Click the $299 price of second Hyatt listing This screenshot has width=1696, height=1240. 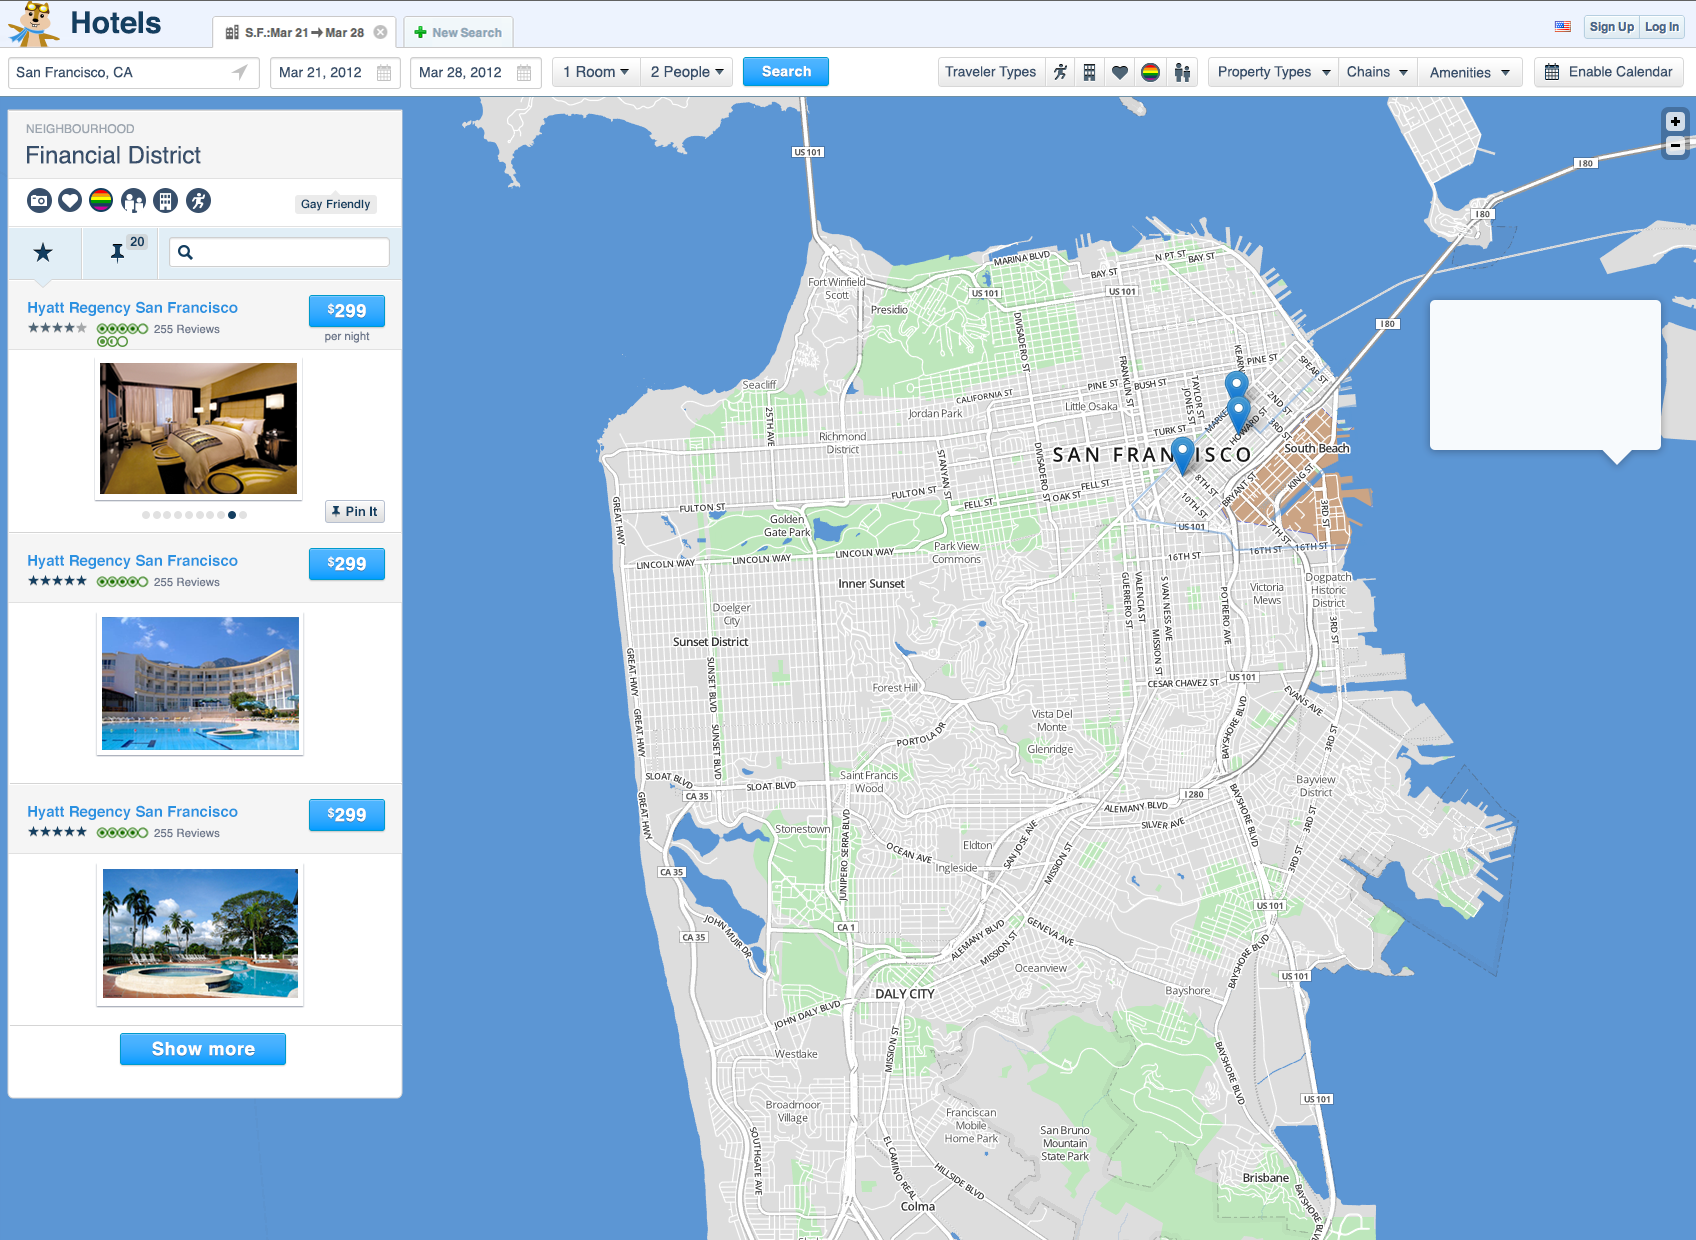tap(347, 564)
